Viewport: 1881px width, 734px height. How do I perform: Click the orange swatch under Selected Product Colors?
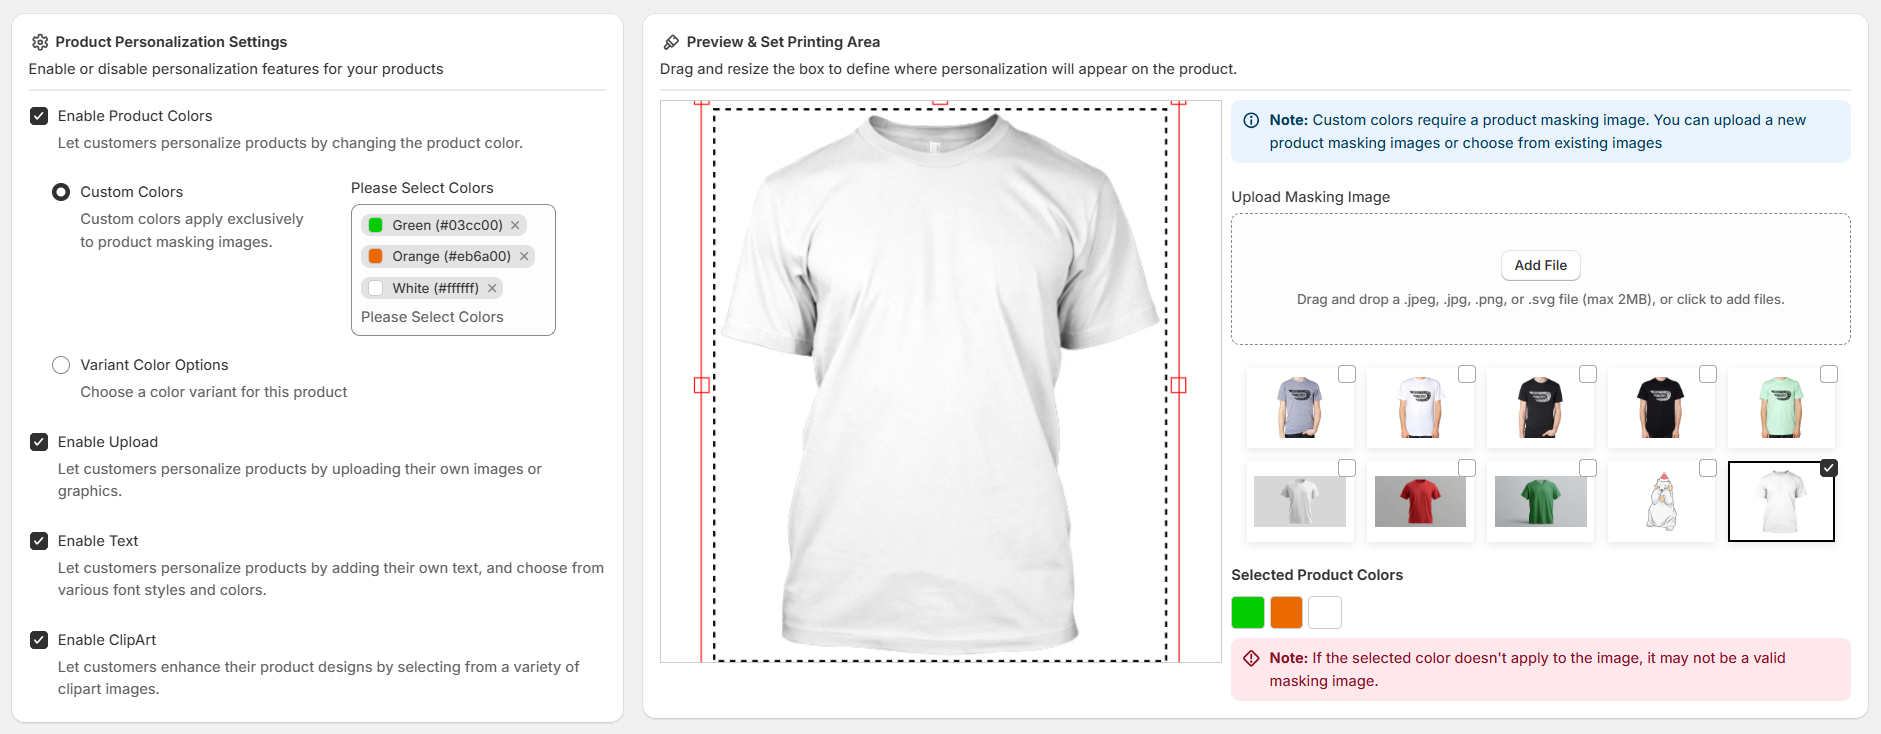point(1286,612)
